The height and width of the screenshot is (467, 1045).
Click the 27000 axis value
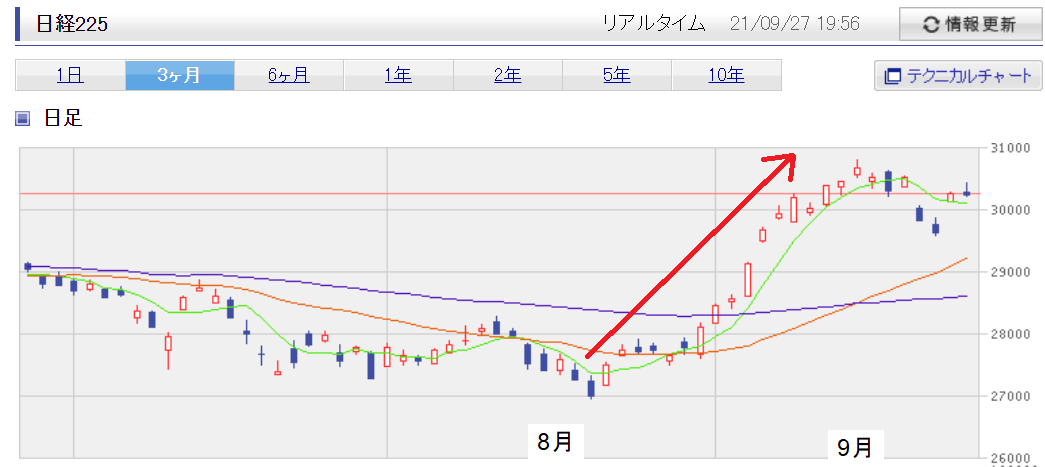tap(1010, 396)
